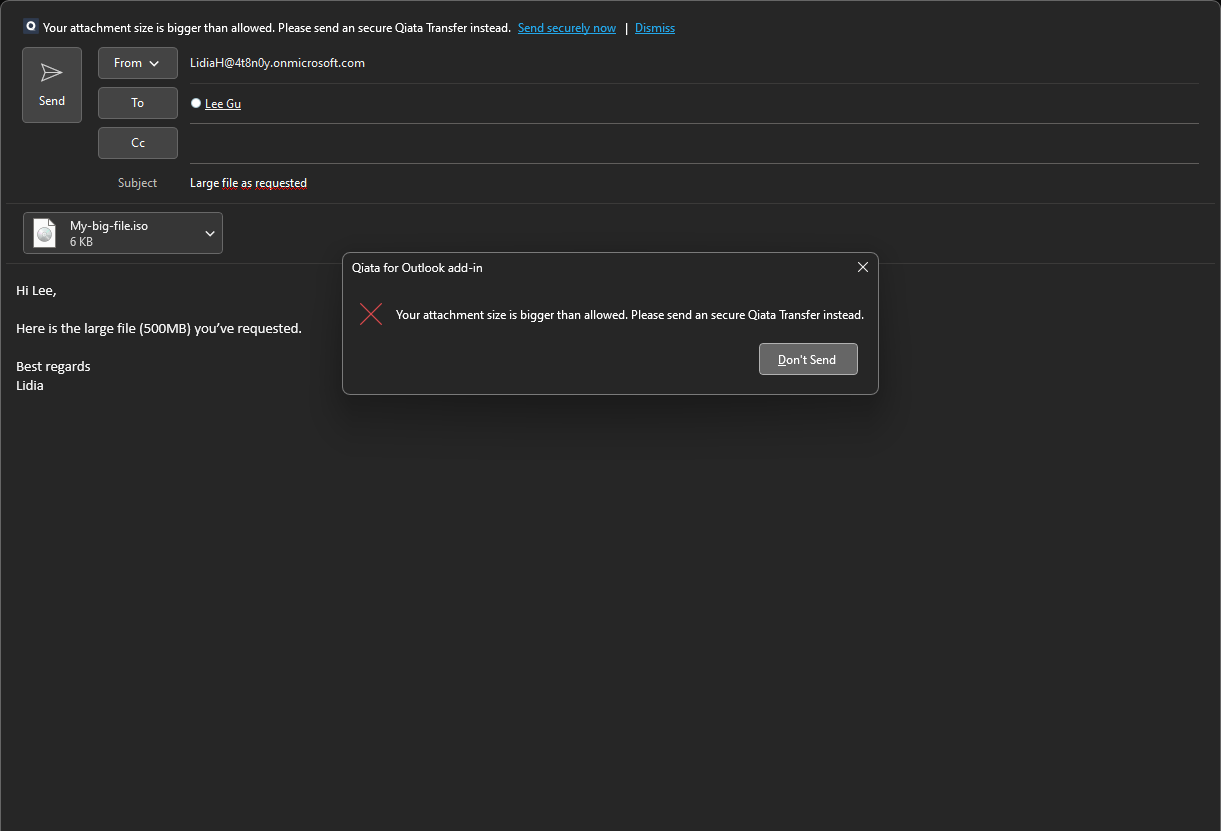This screenshot has width=1221, height=831.
Task: Close the Qiata for Outlook add-in dialog
Action: pos(862,267)
